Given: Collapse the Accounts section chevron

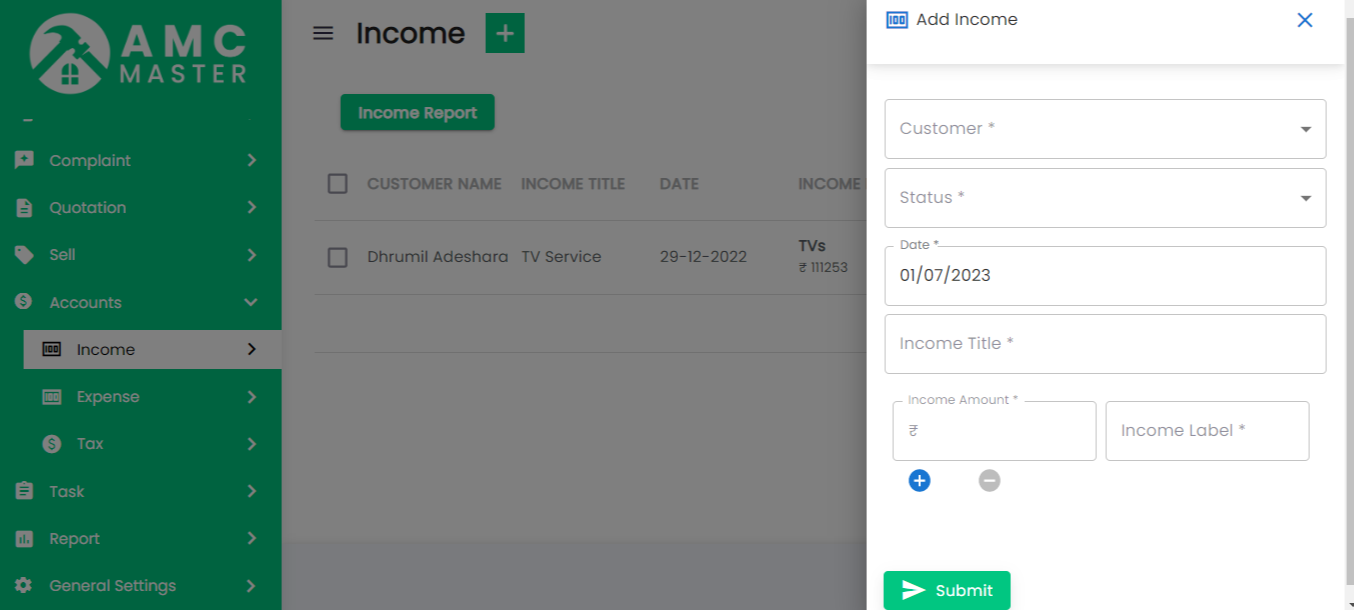Looking at the screenshot, I should [250, 301].
